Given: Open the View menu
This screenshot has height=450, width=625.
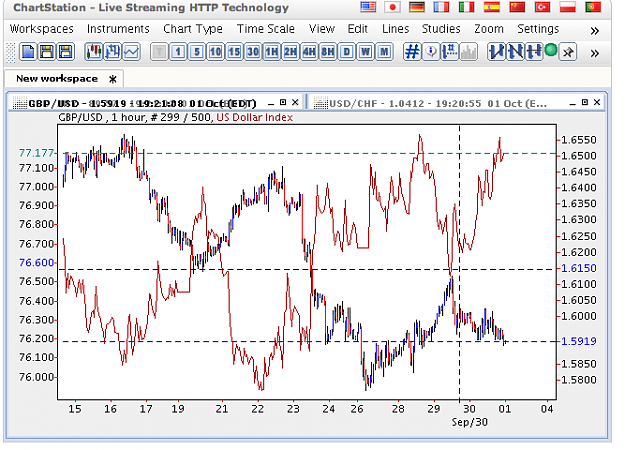Looking at the screenshot, I should 322,29.
